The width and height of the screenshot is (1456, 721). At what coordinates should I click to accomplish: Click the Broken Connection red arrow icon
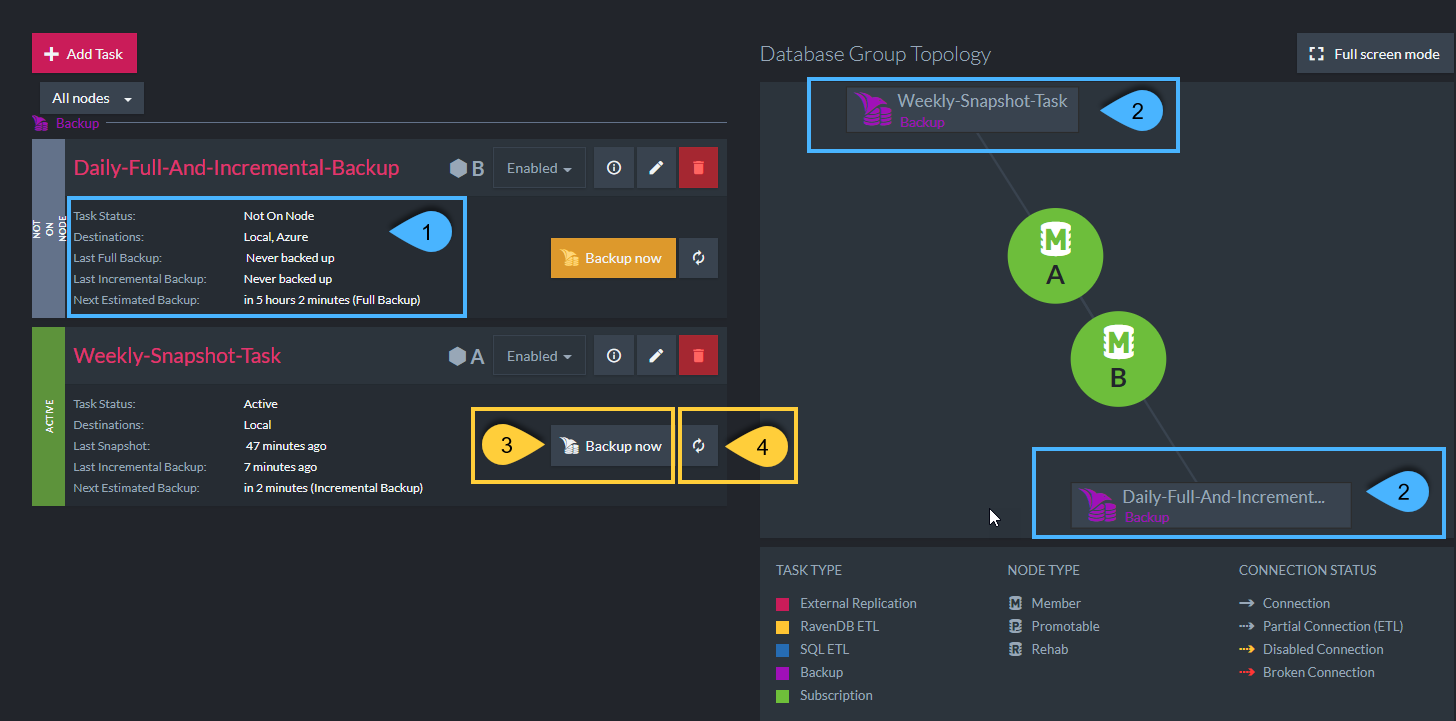[1246, 672]
